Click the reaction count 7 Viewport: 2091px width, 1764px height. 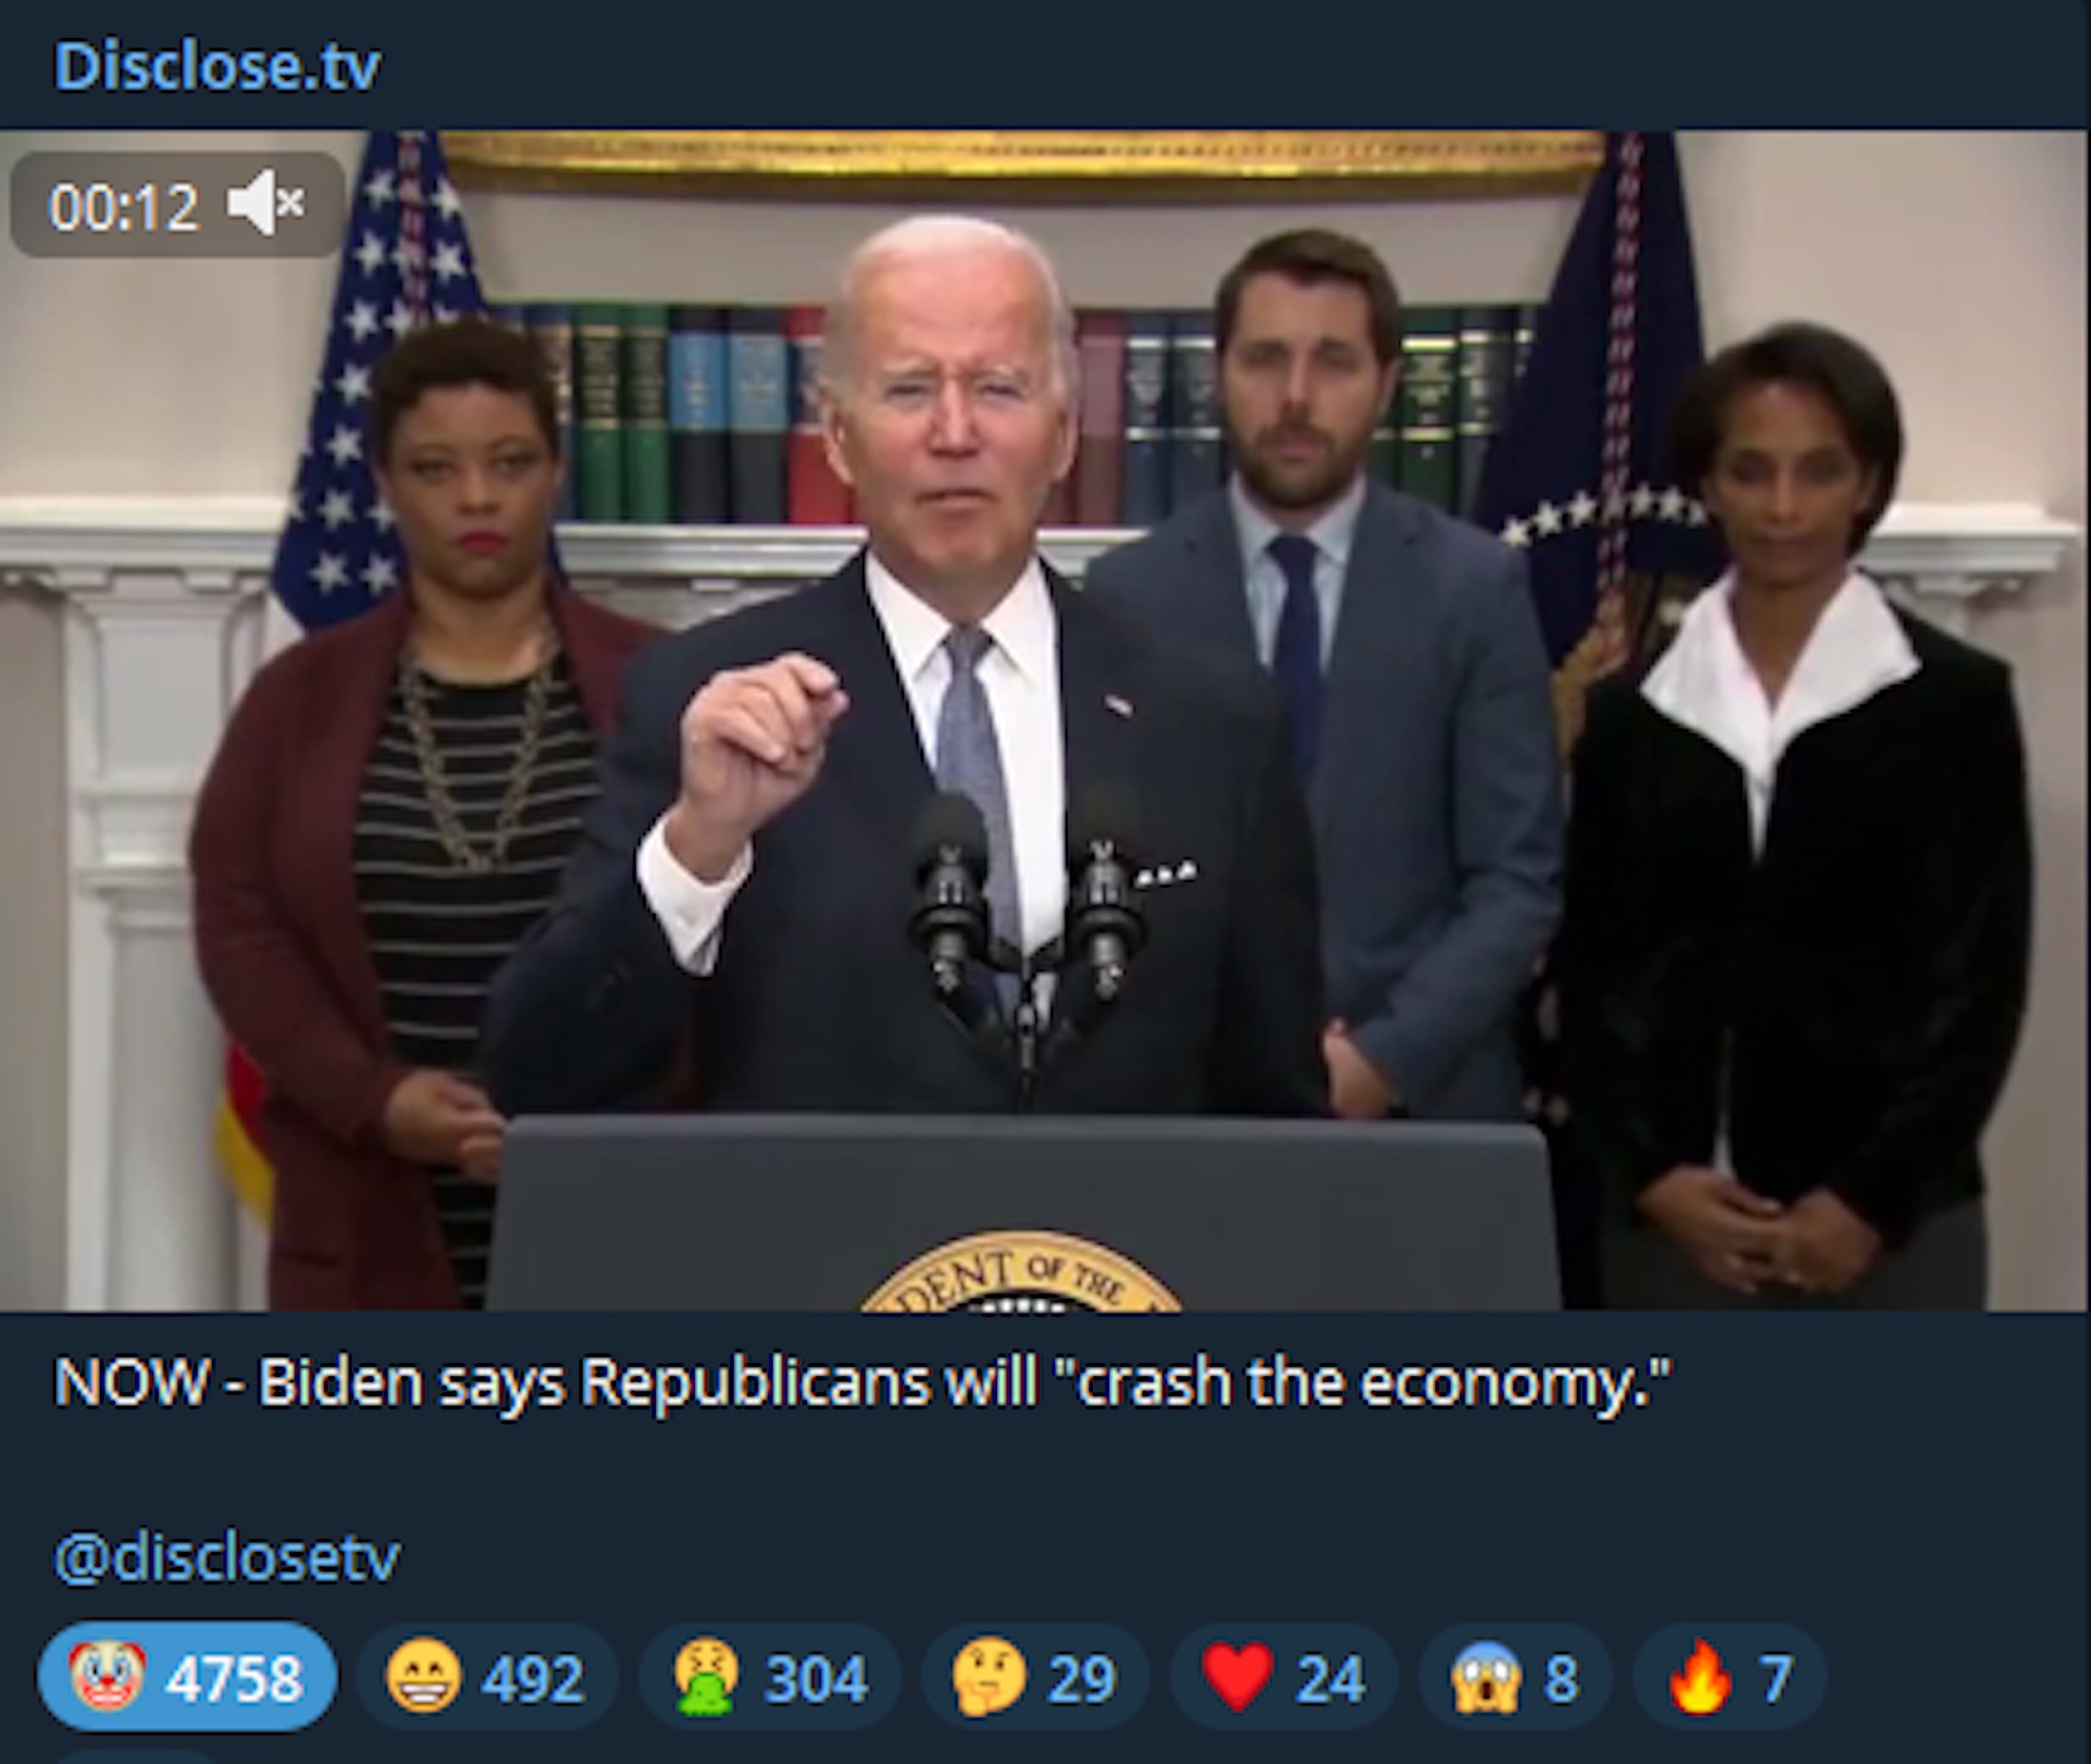[x=1776, y=1678]
